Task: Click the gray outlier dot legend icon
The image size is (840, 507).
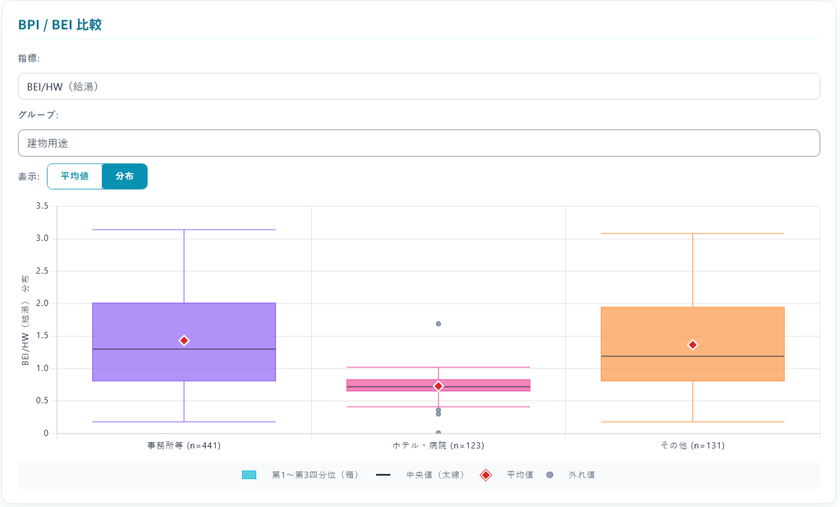Action: coord(550,475)
